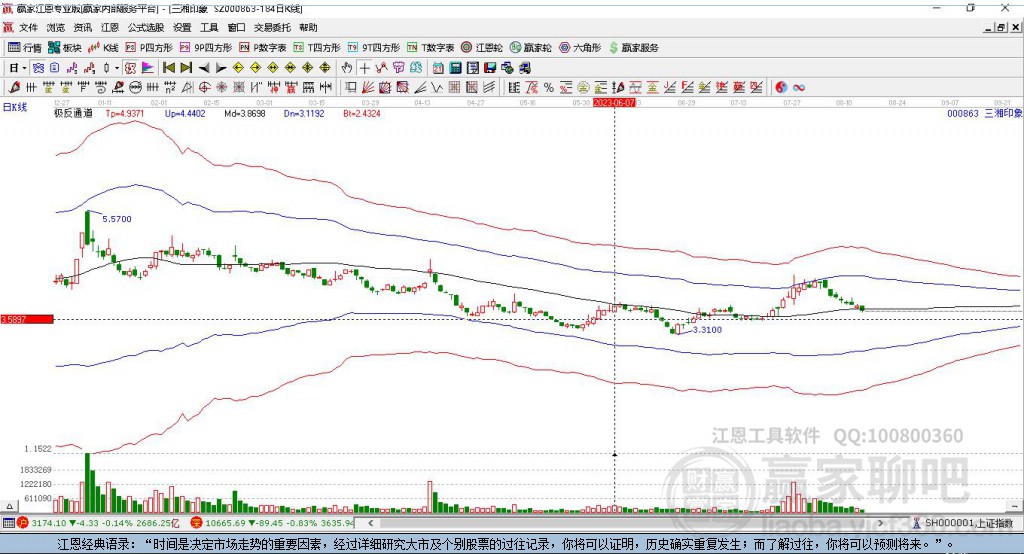Click the 5.5700 high price label
1024x554 pixels.
(x=117, y=219)
